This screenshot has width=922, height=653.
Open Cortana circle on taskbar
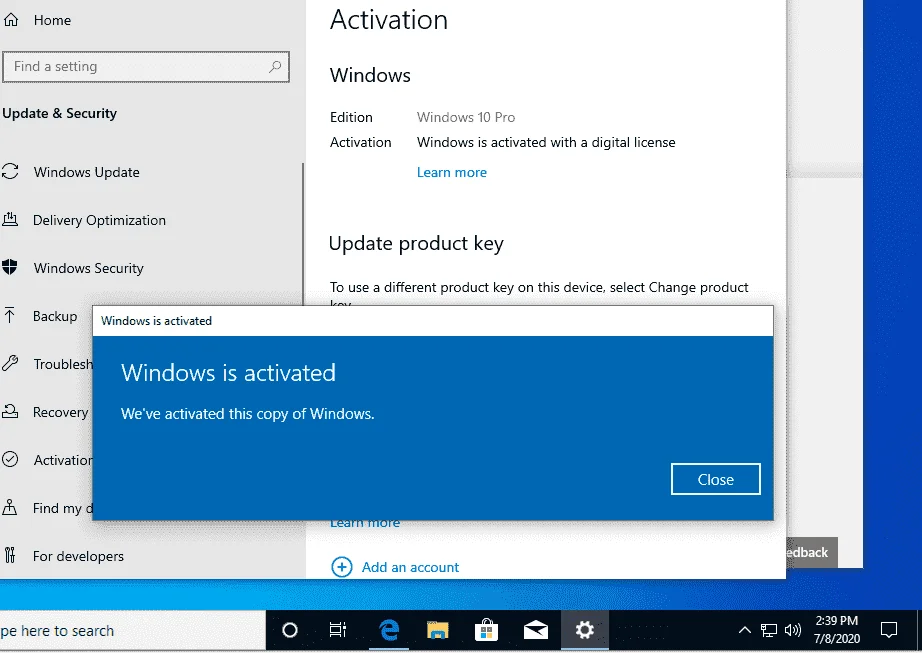(290, 630)
